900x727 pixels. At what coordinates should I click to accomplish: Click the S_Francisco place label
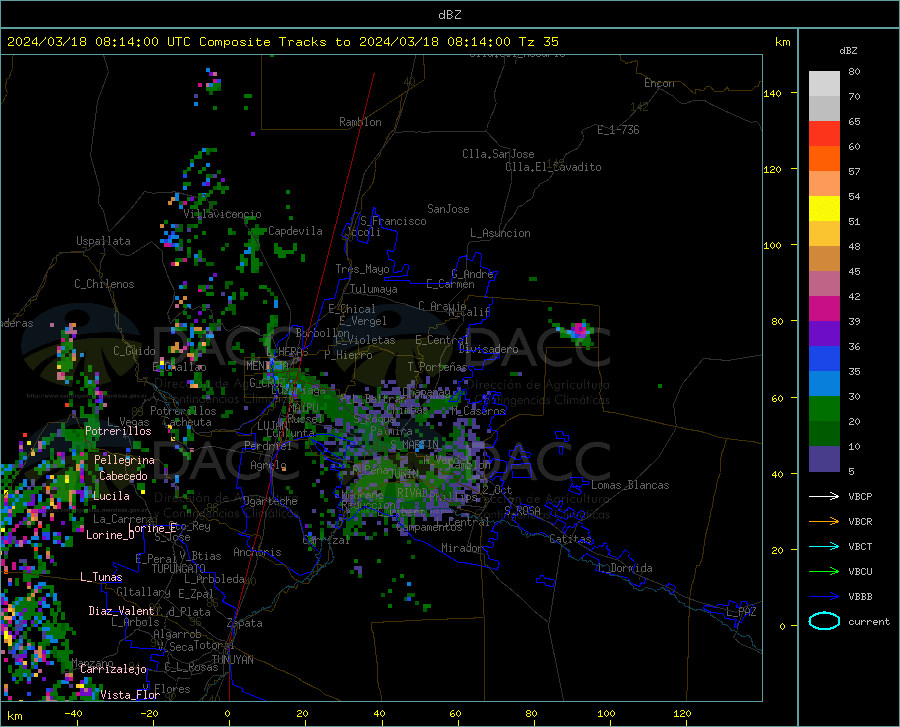(393, 221)
